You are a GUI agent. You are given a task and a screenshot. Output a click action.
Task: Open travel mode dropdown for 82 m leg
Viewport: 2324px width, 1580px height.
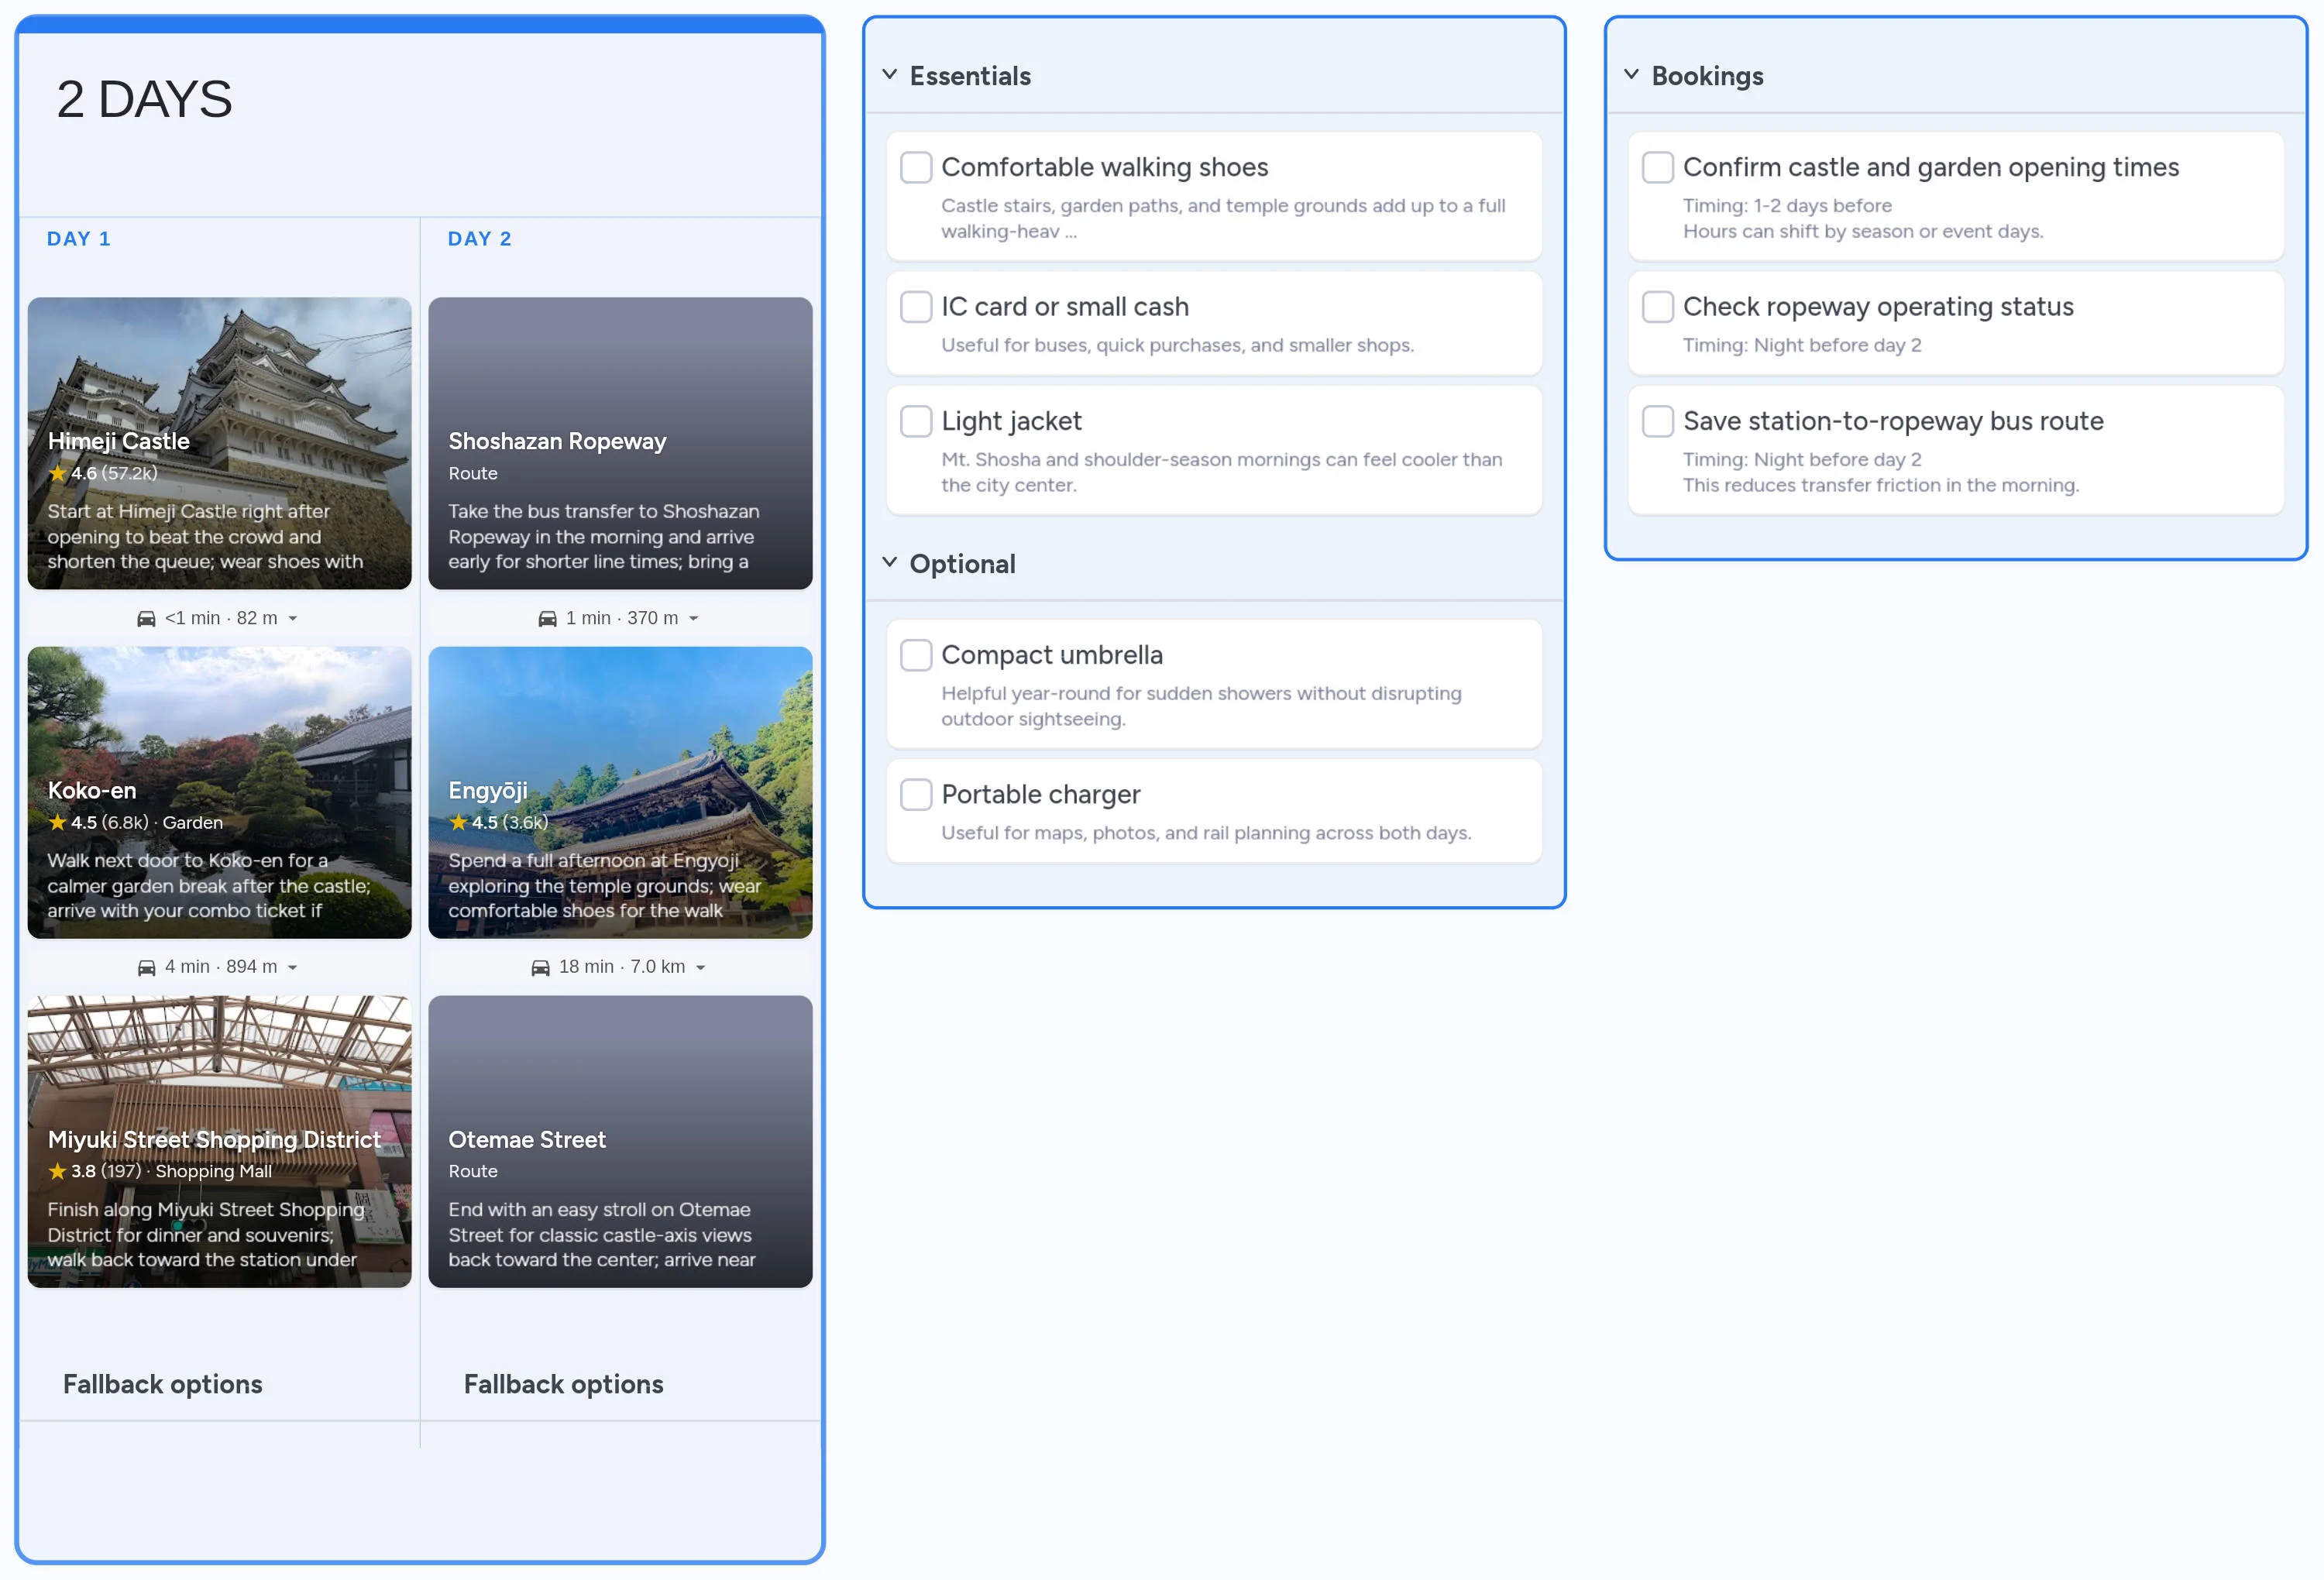293,619
